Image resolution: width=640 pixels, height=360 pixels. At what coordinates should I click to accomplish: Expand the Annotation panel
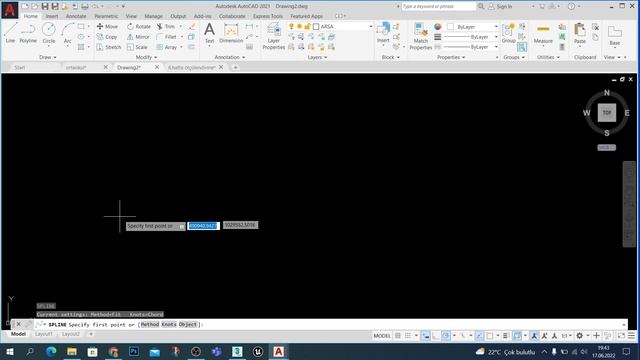[230, 57]
